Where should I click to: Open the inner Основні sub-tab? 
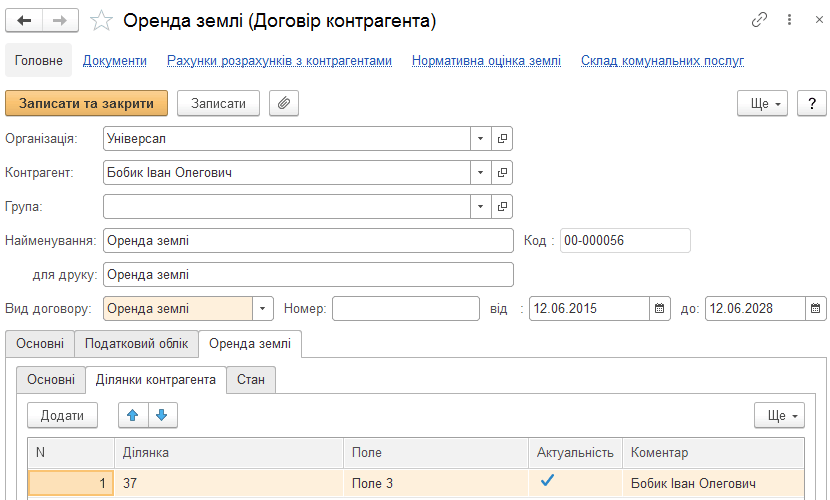tap(51, 380)
